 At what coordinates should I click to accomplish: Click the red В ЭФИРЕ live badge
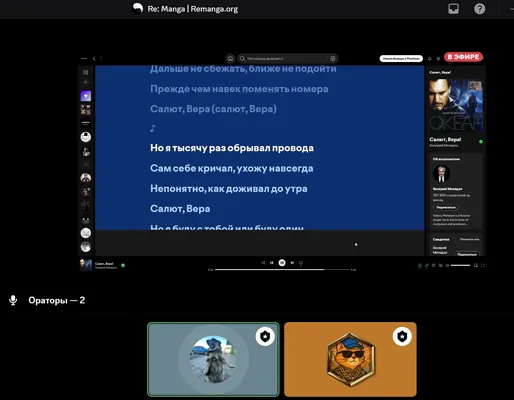coord(463,57)
